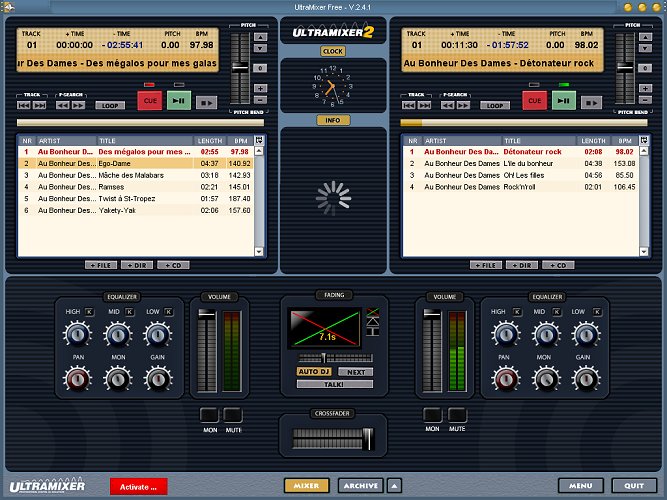Show the CLOCK display
The image size is (667, 500).
pyautogui.click(x=333, y=51)
